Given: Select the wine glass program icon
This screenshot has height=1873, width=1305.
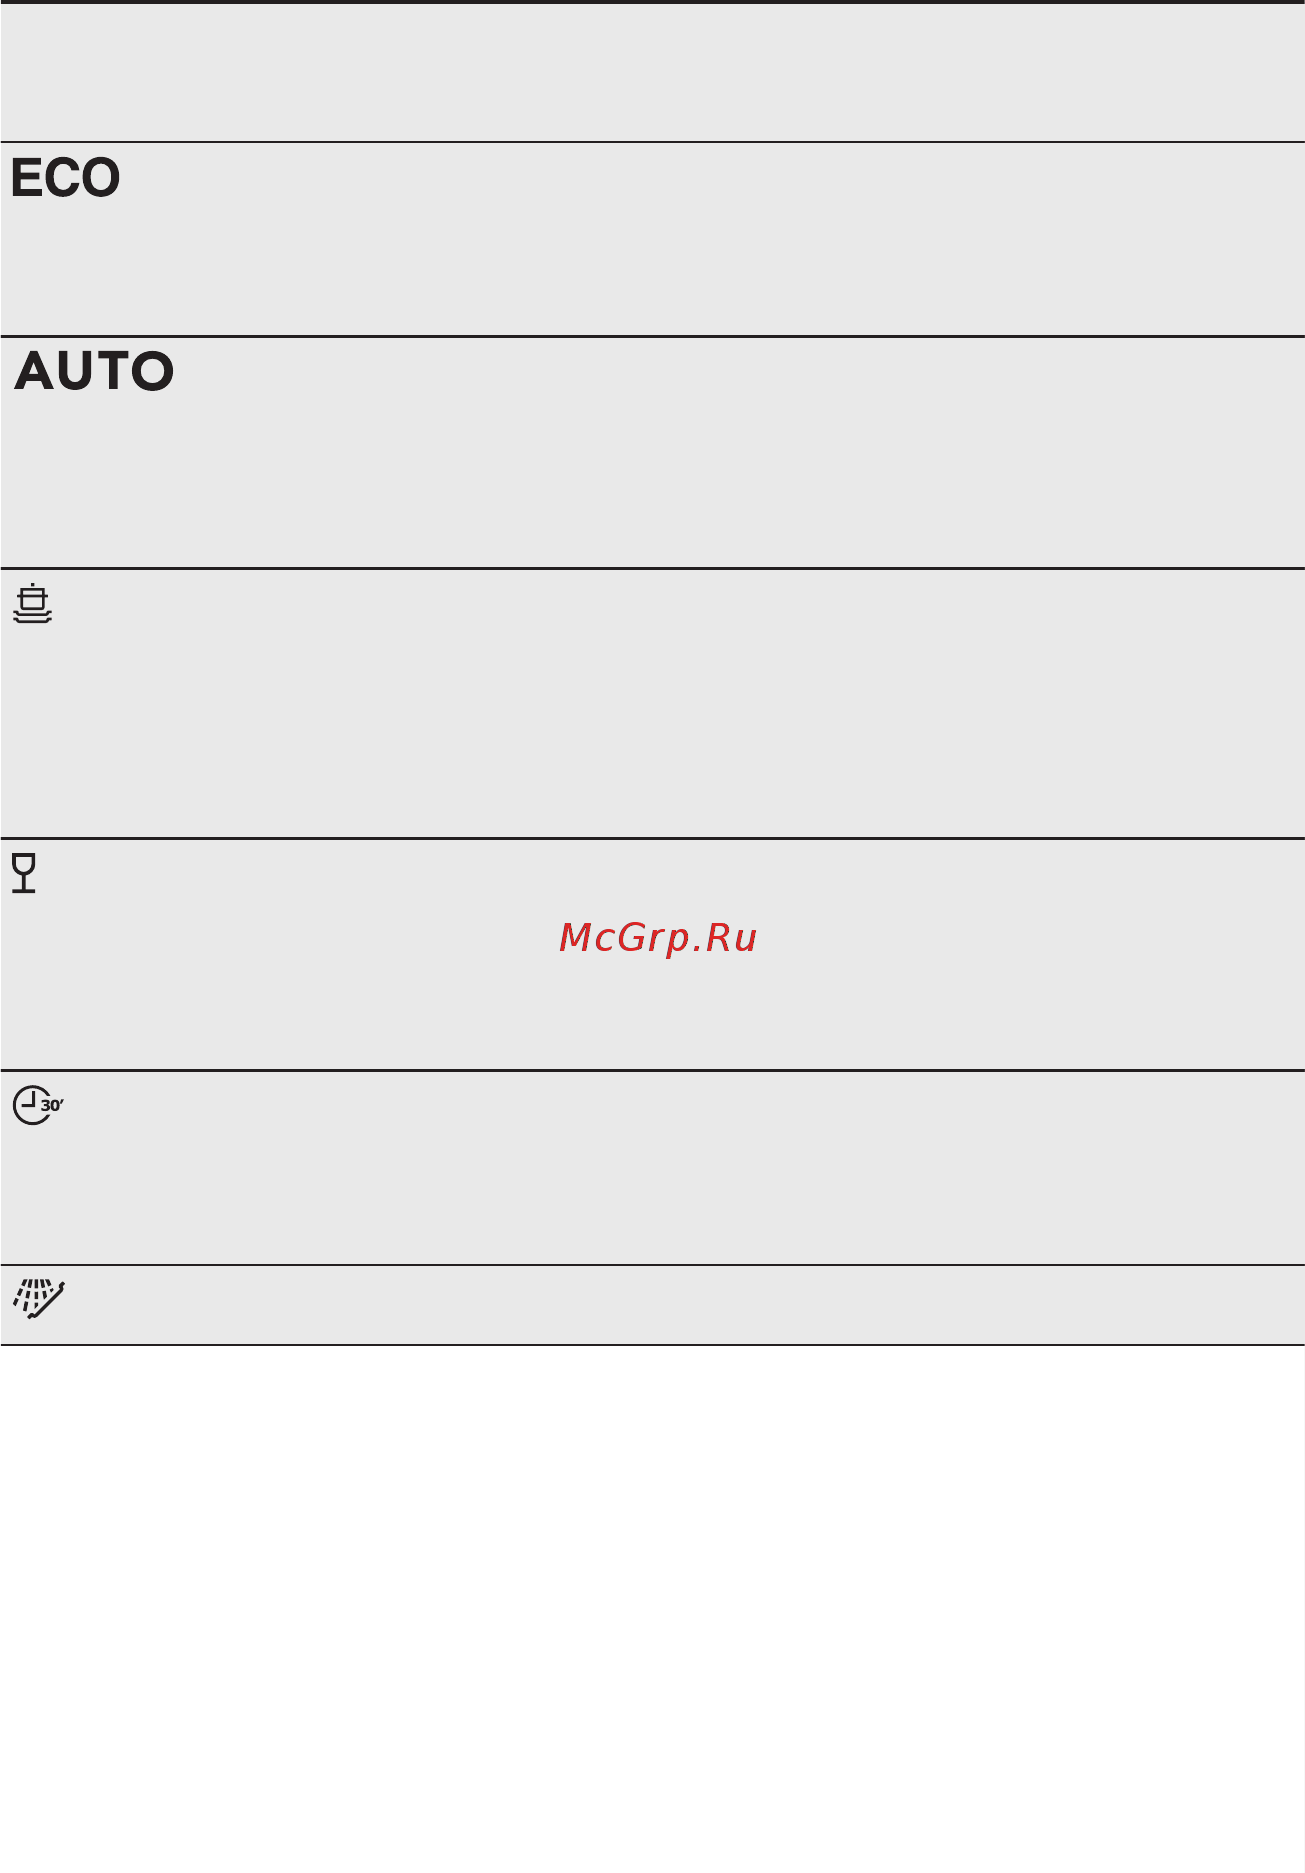Looking at the screenshot, I should pyautogui.click(x=24, y=873).
